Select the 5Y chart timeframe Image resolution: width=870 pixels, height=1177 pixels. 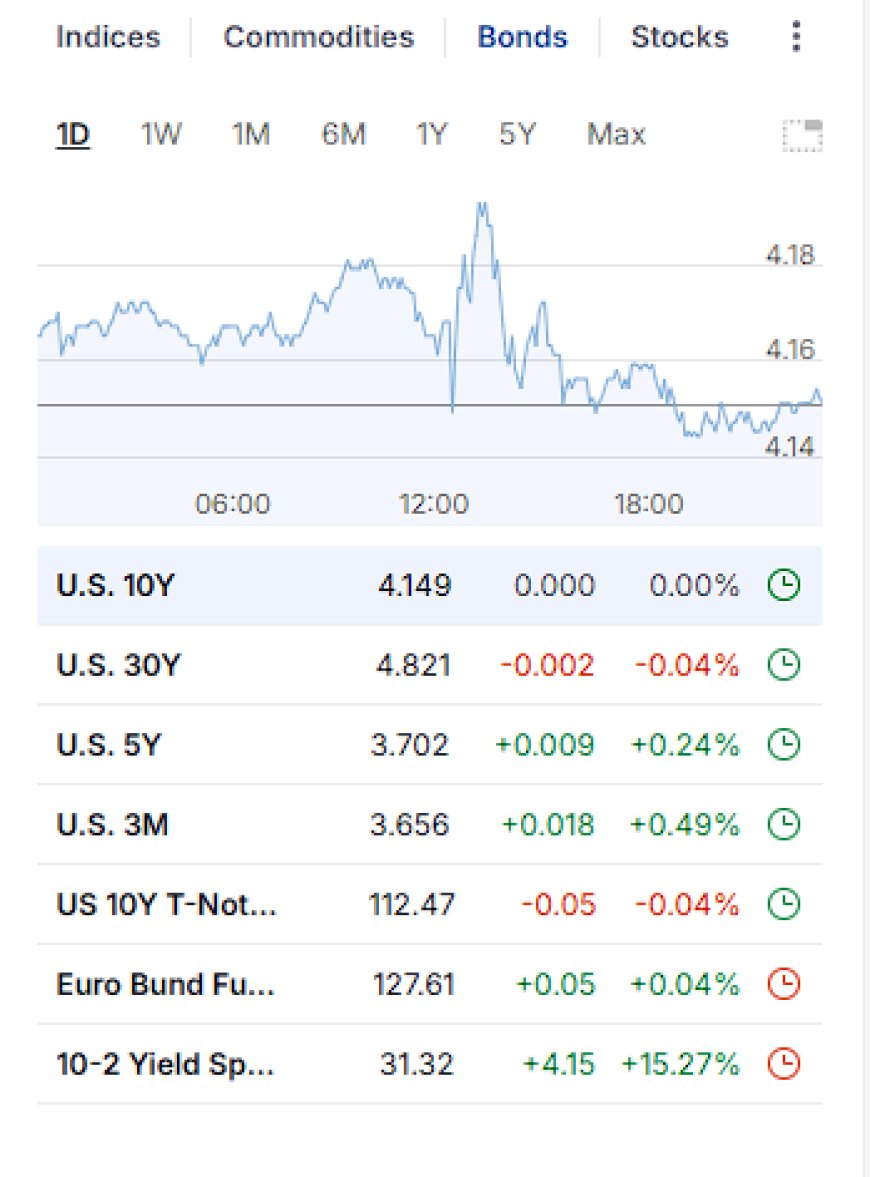click(517, 134)
